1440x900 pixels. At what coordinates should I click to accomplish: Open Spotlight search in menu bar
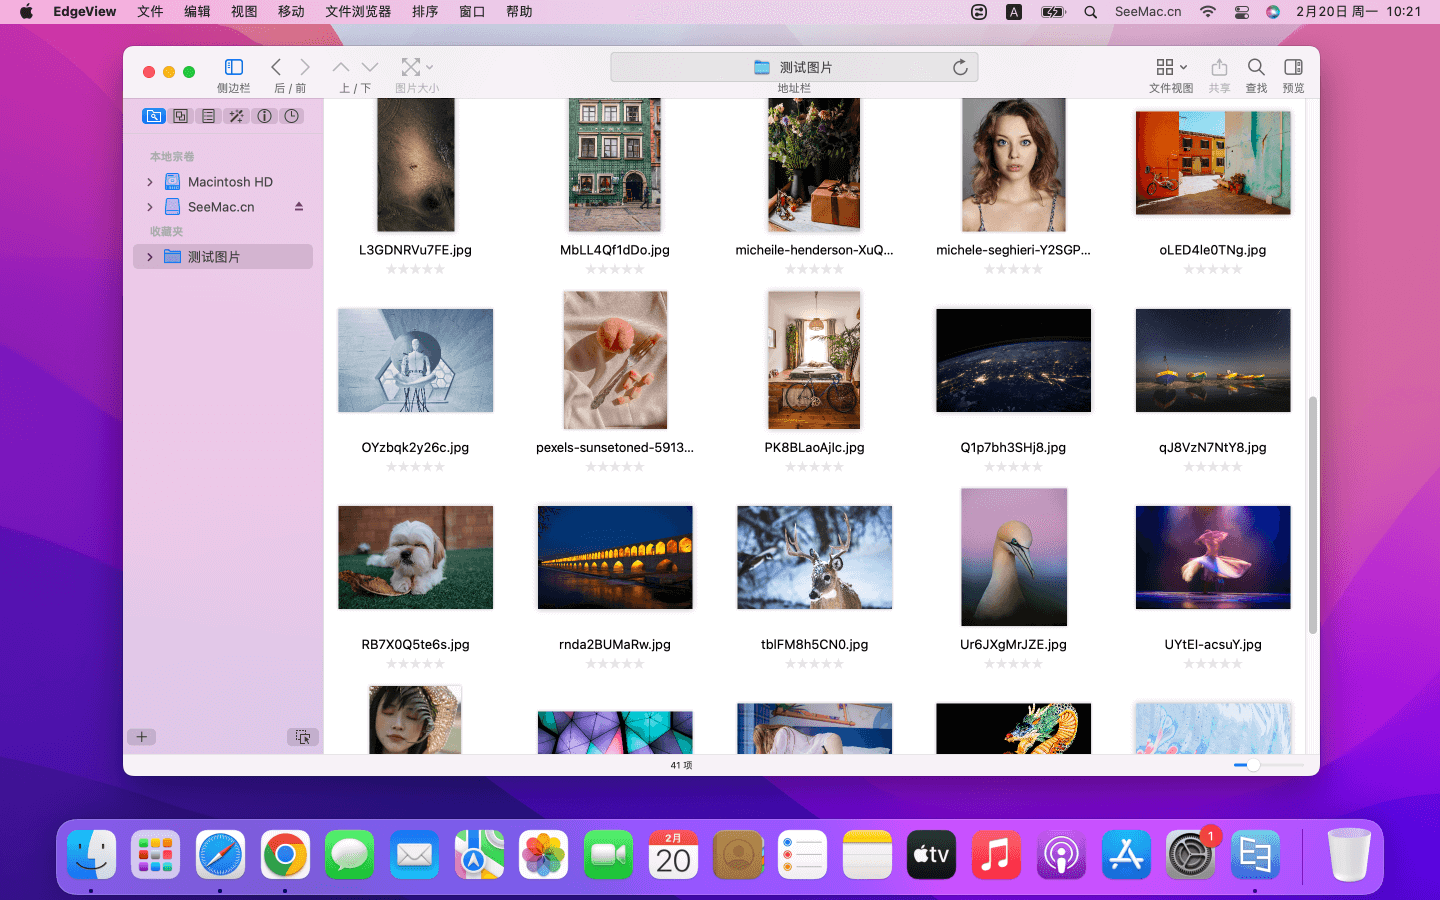tap(1091, 12)
